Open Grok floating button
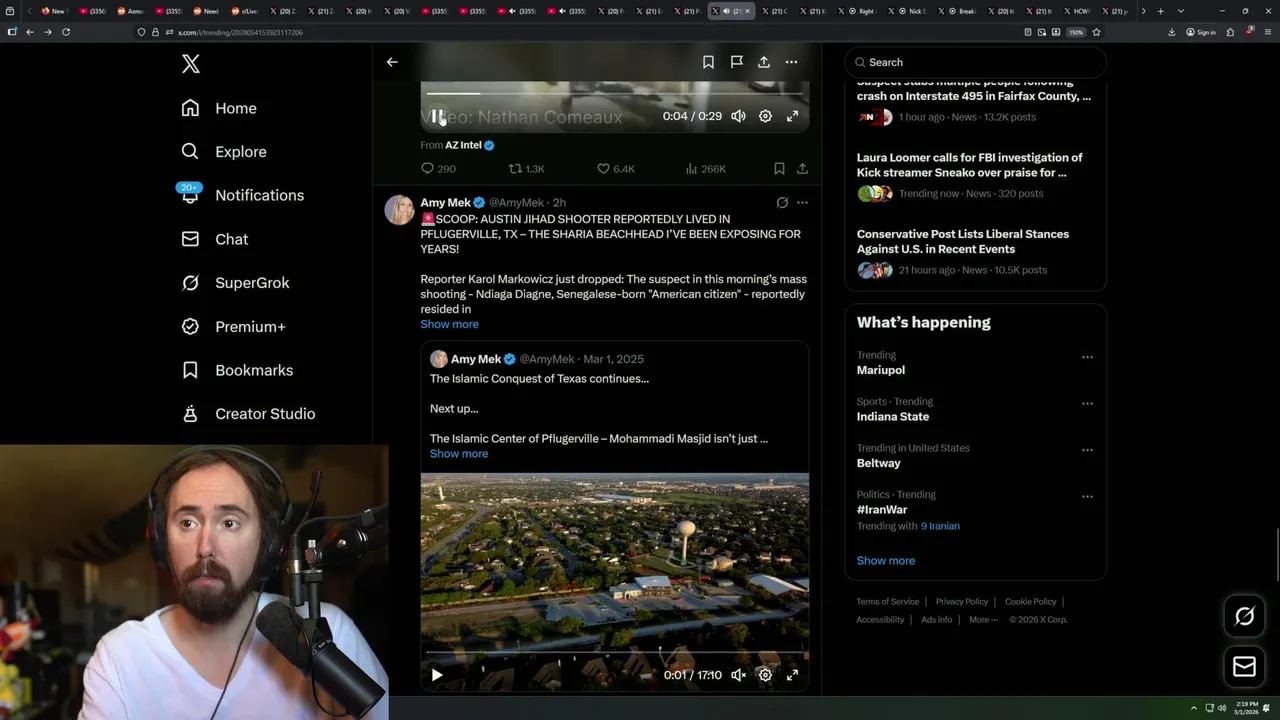 [1245, 617]
